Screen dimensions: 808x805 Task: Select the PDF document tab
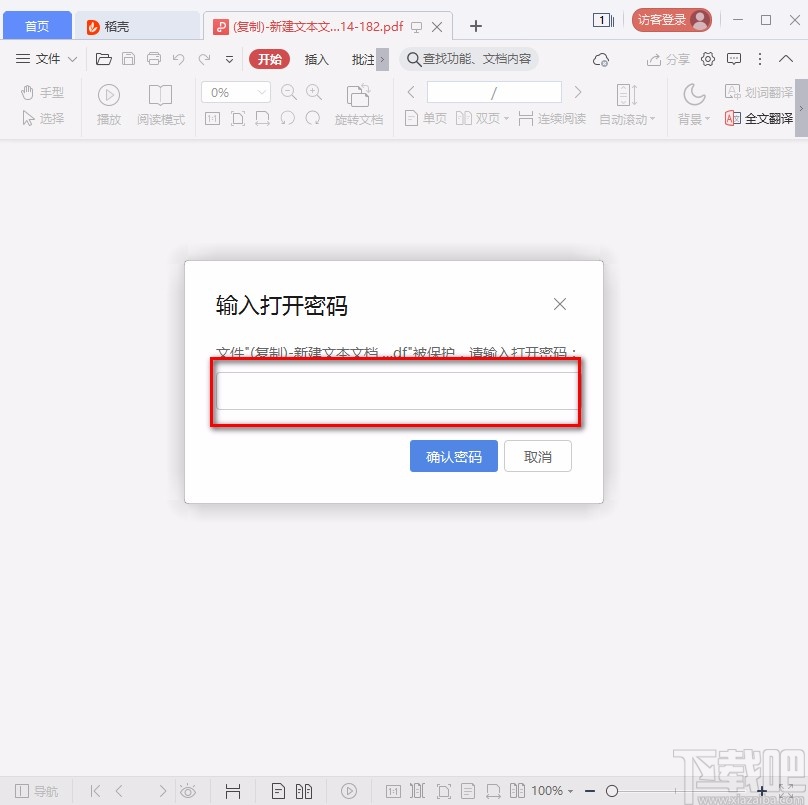pos(317,26)
